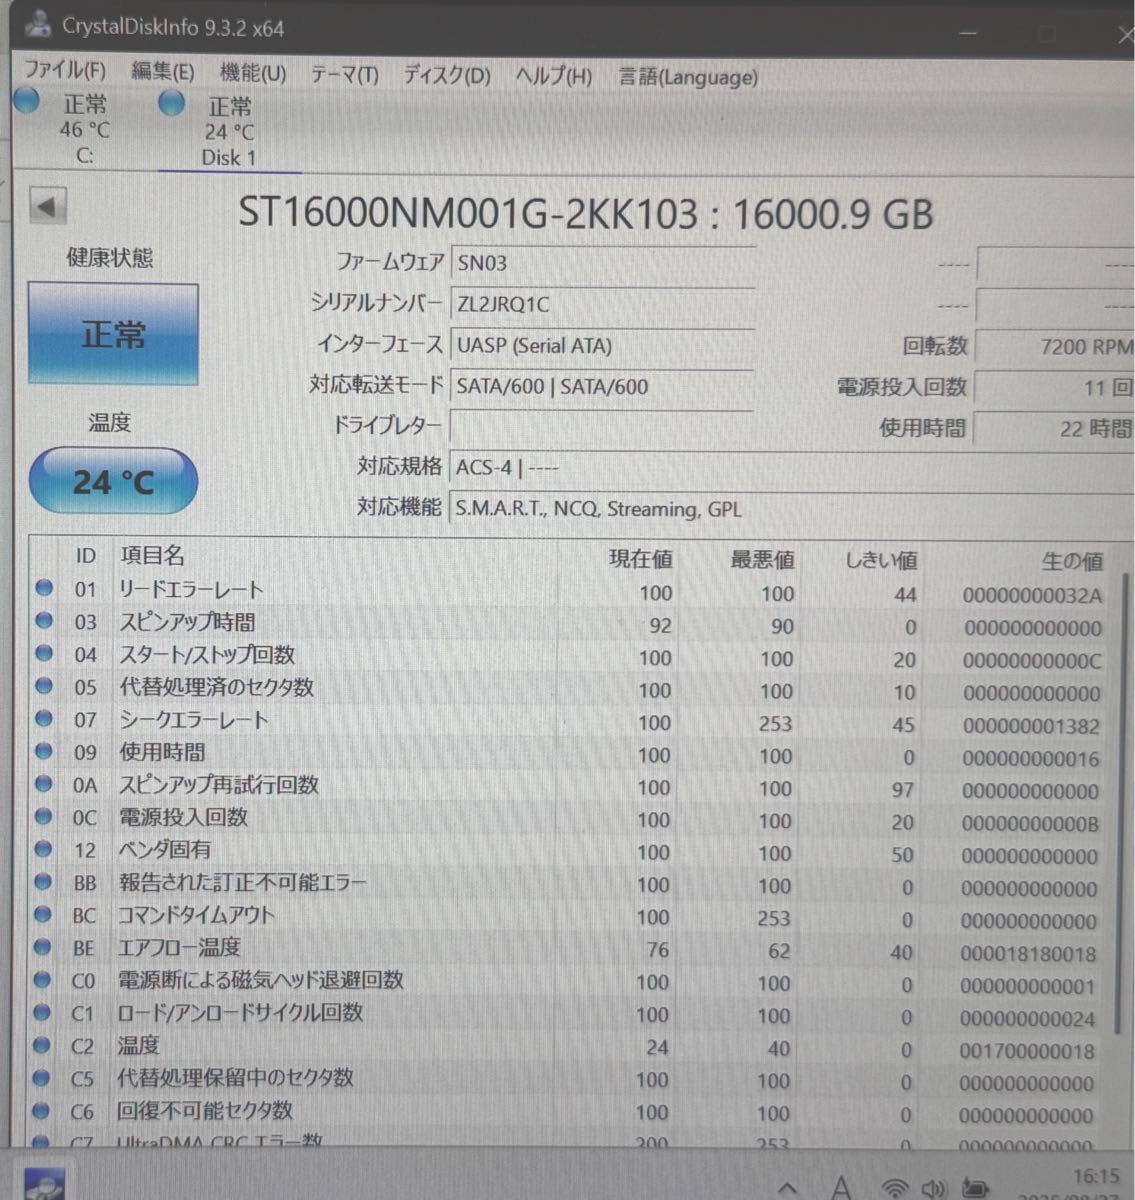
Task: Open the 言語(Language) menu
Action: 688,77
